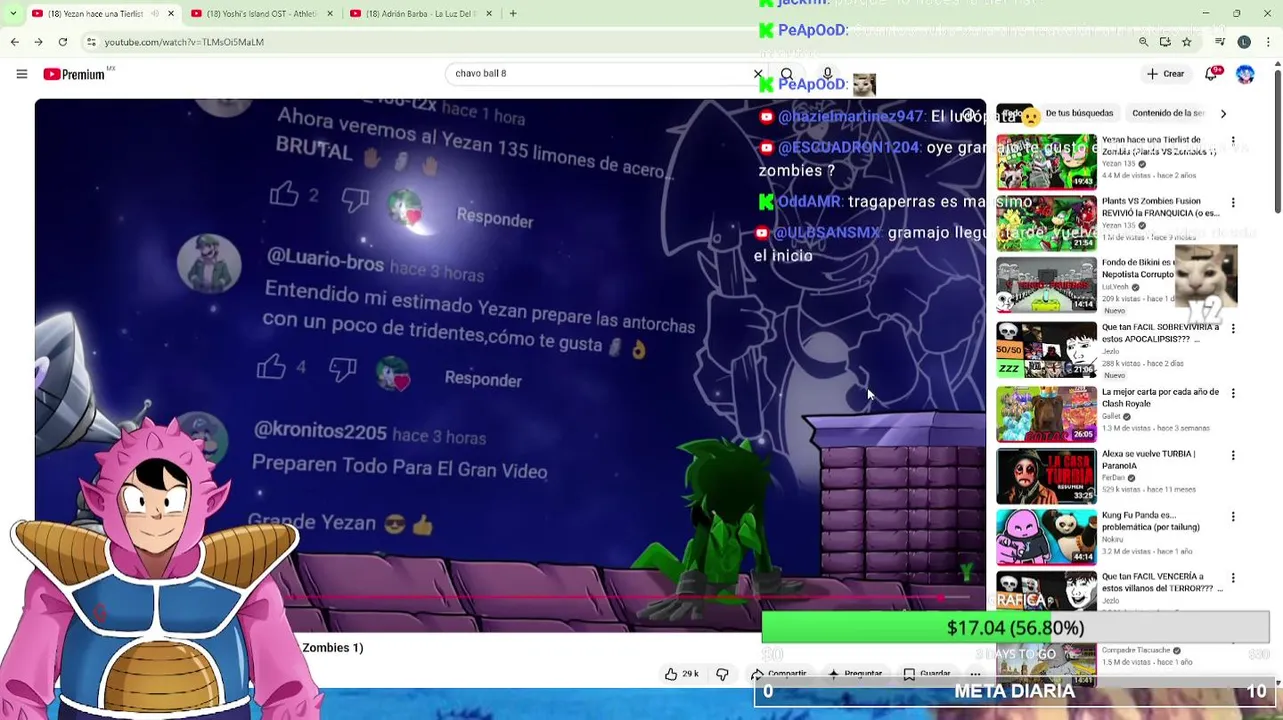1283x720 pixels.
Task: Open options for Kung Fu Panda video
Action: tap(1233, 517)
